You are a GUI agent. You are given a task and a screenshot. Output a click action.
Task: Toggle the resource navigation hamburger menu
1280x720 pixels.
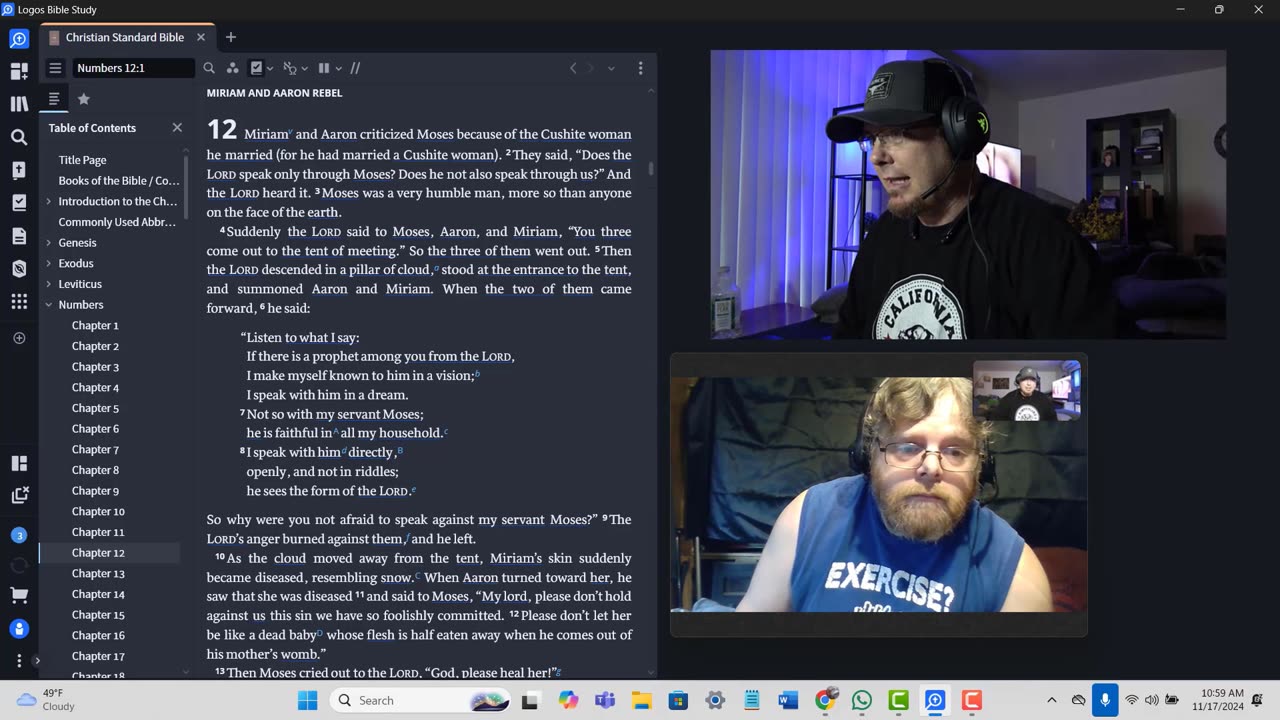[55, 68]
